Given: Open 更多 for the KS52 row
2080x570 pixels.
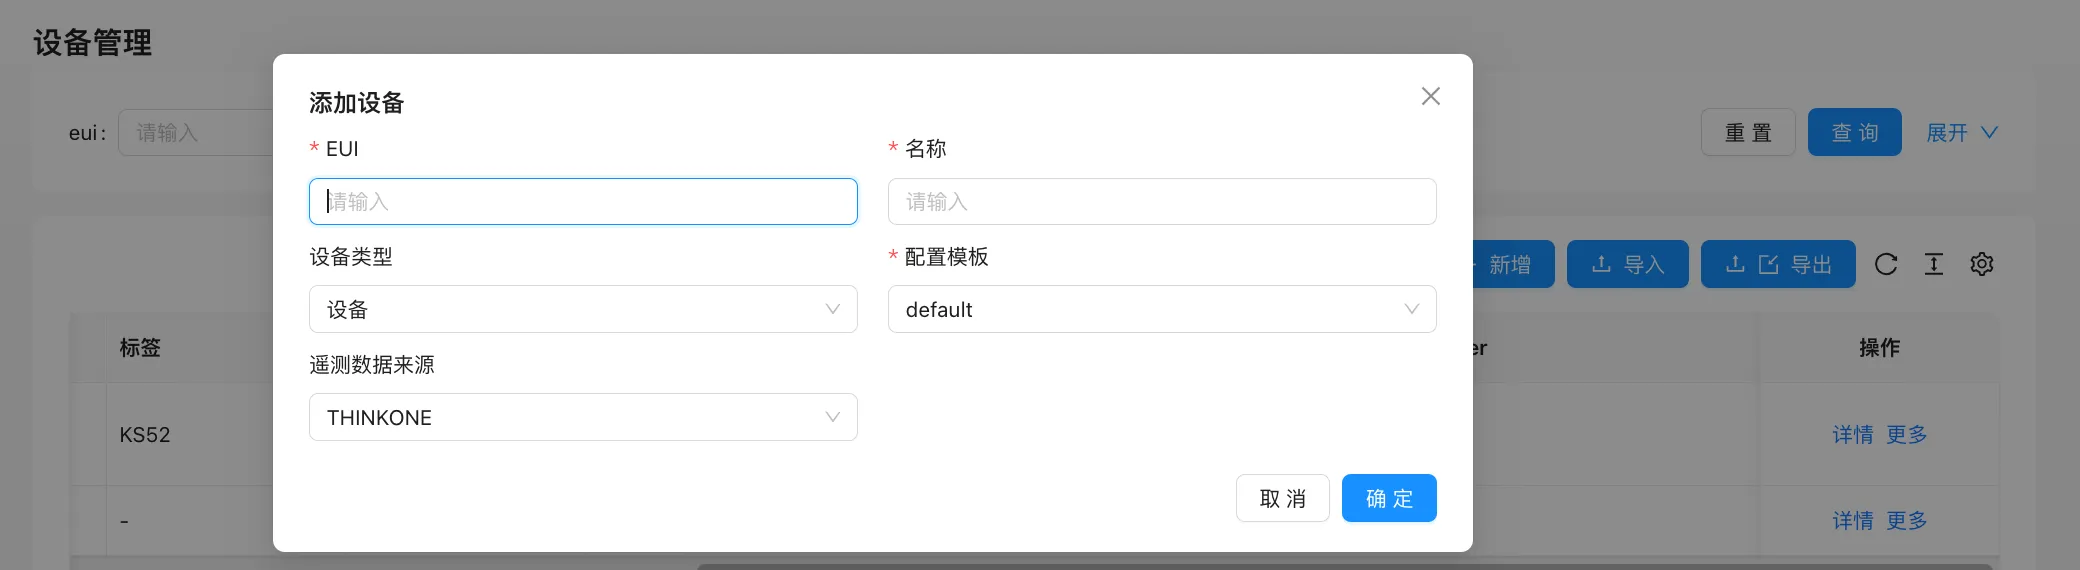Looking at the screenshot, I should 1907,434.
